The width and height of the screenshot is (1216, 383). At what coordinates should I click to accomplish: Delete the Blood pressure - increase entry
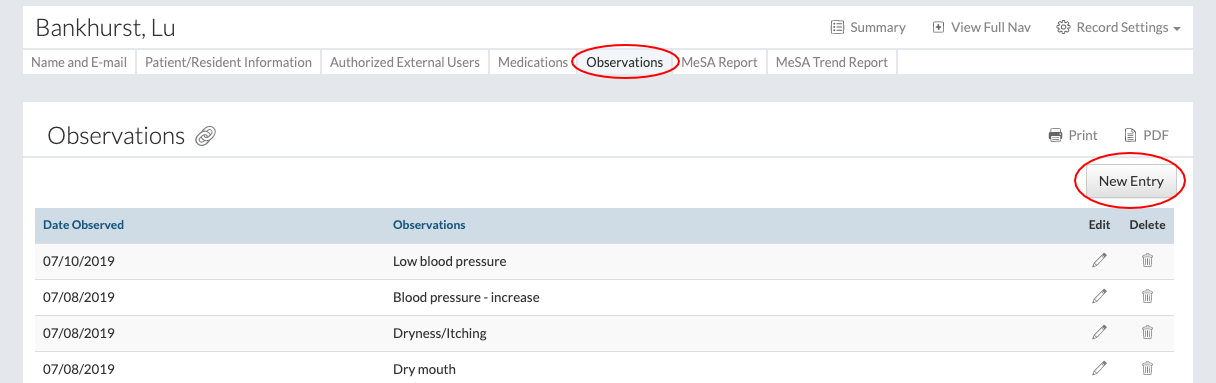pyautogui.click(x=1147, y=297)
